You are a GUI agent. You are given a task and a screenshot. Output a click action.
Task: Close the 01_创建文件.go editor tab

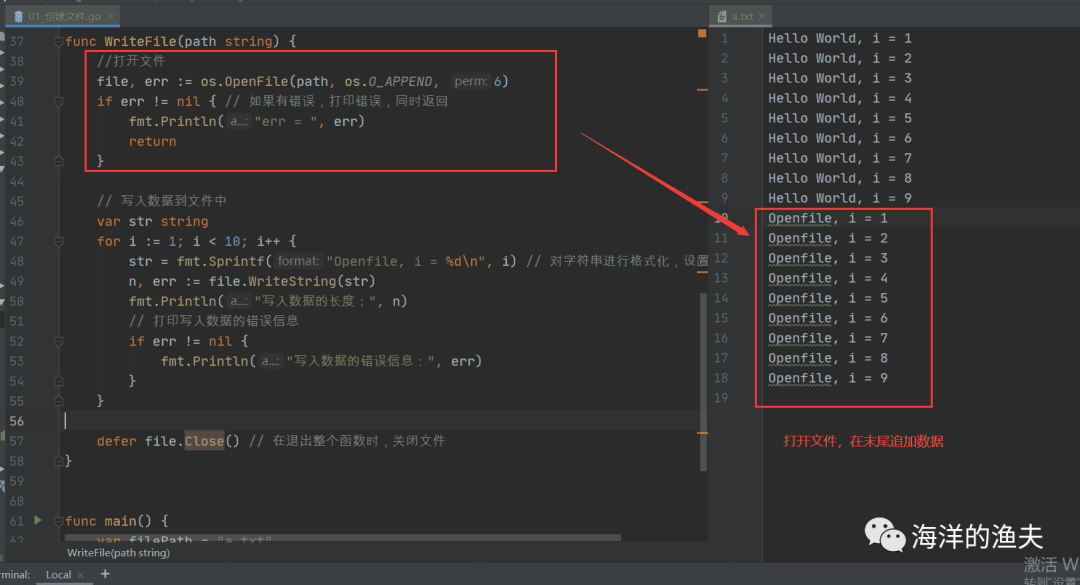coord(110,16)
